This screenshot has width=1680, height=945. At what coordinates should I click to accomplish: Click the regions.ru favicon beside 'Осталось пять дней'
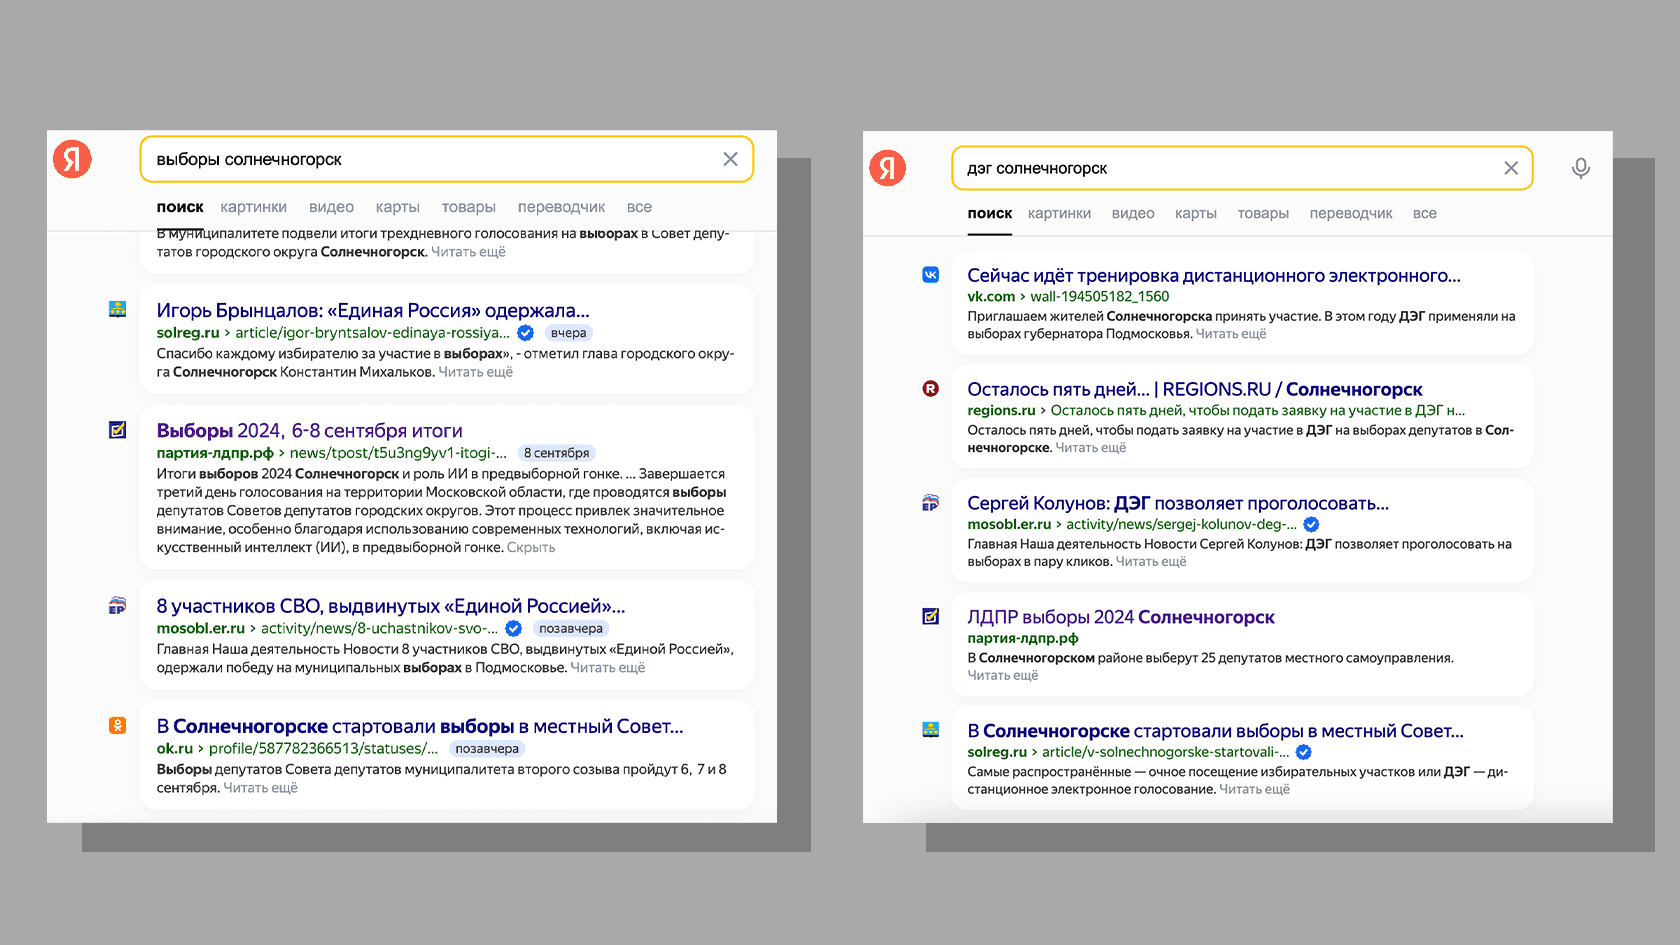click(931, 389)
